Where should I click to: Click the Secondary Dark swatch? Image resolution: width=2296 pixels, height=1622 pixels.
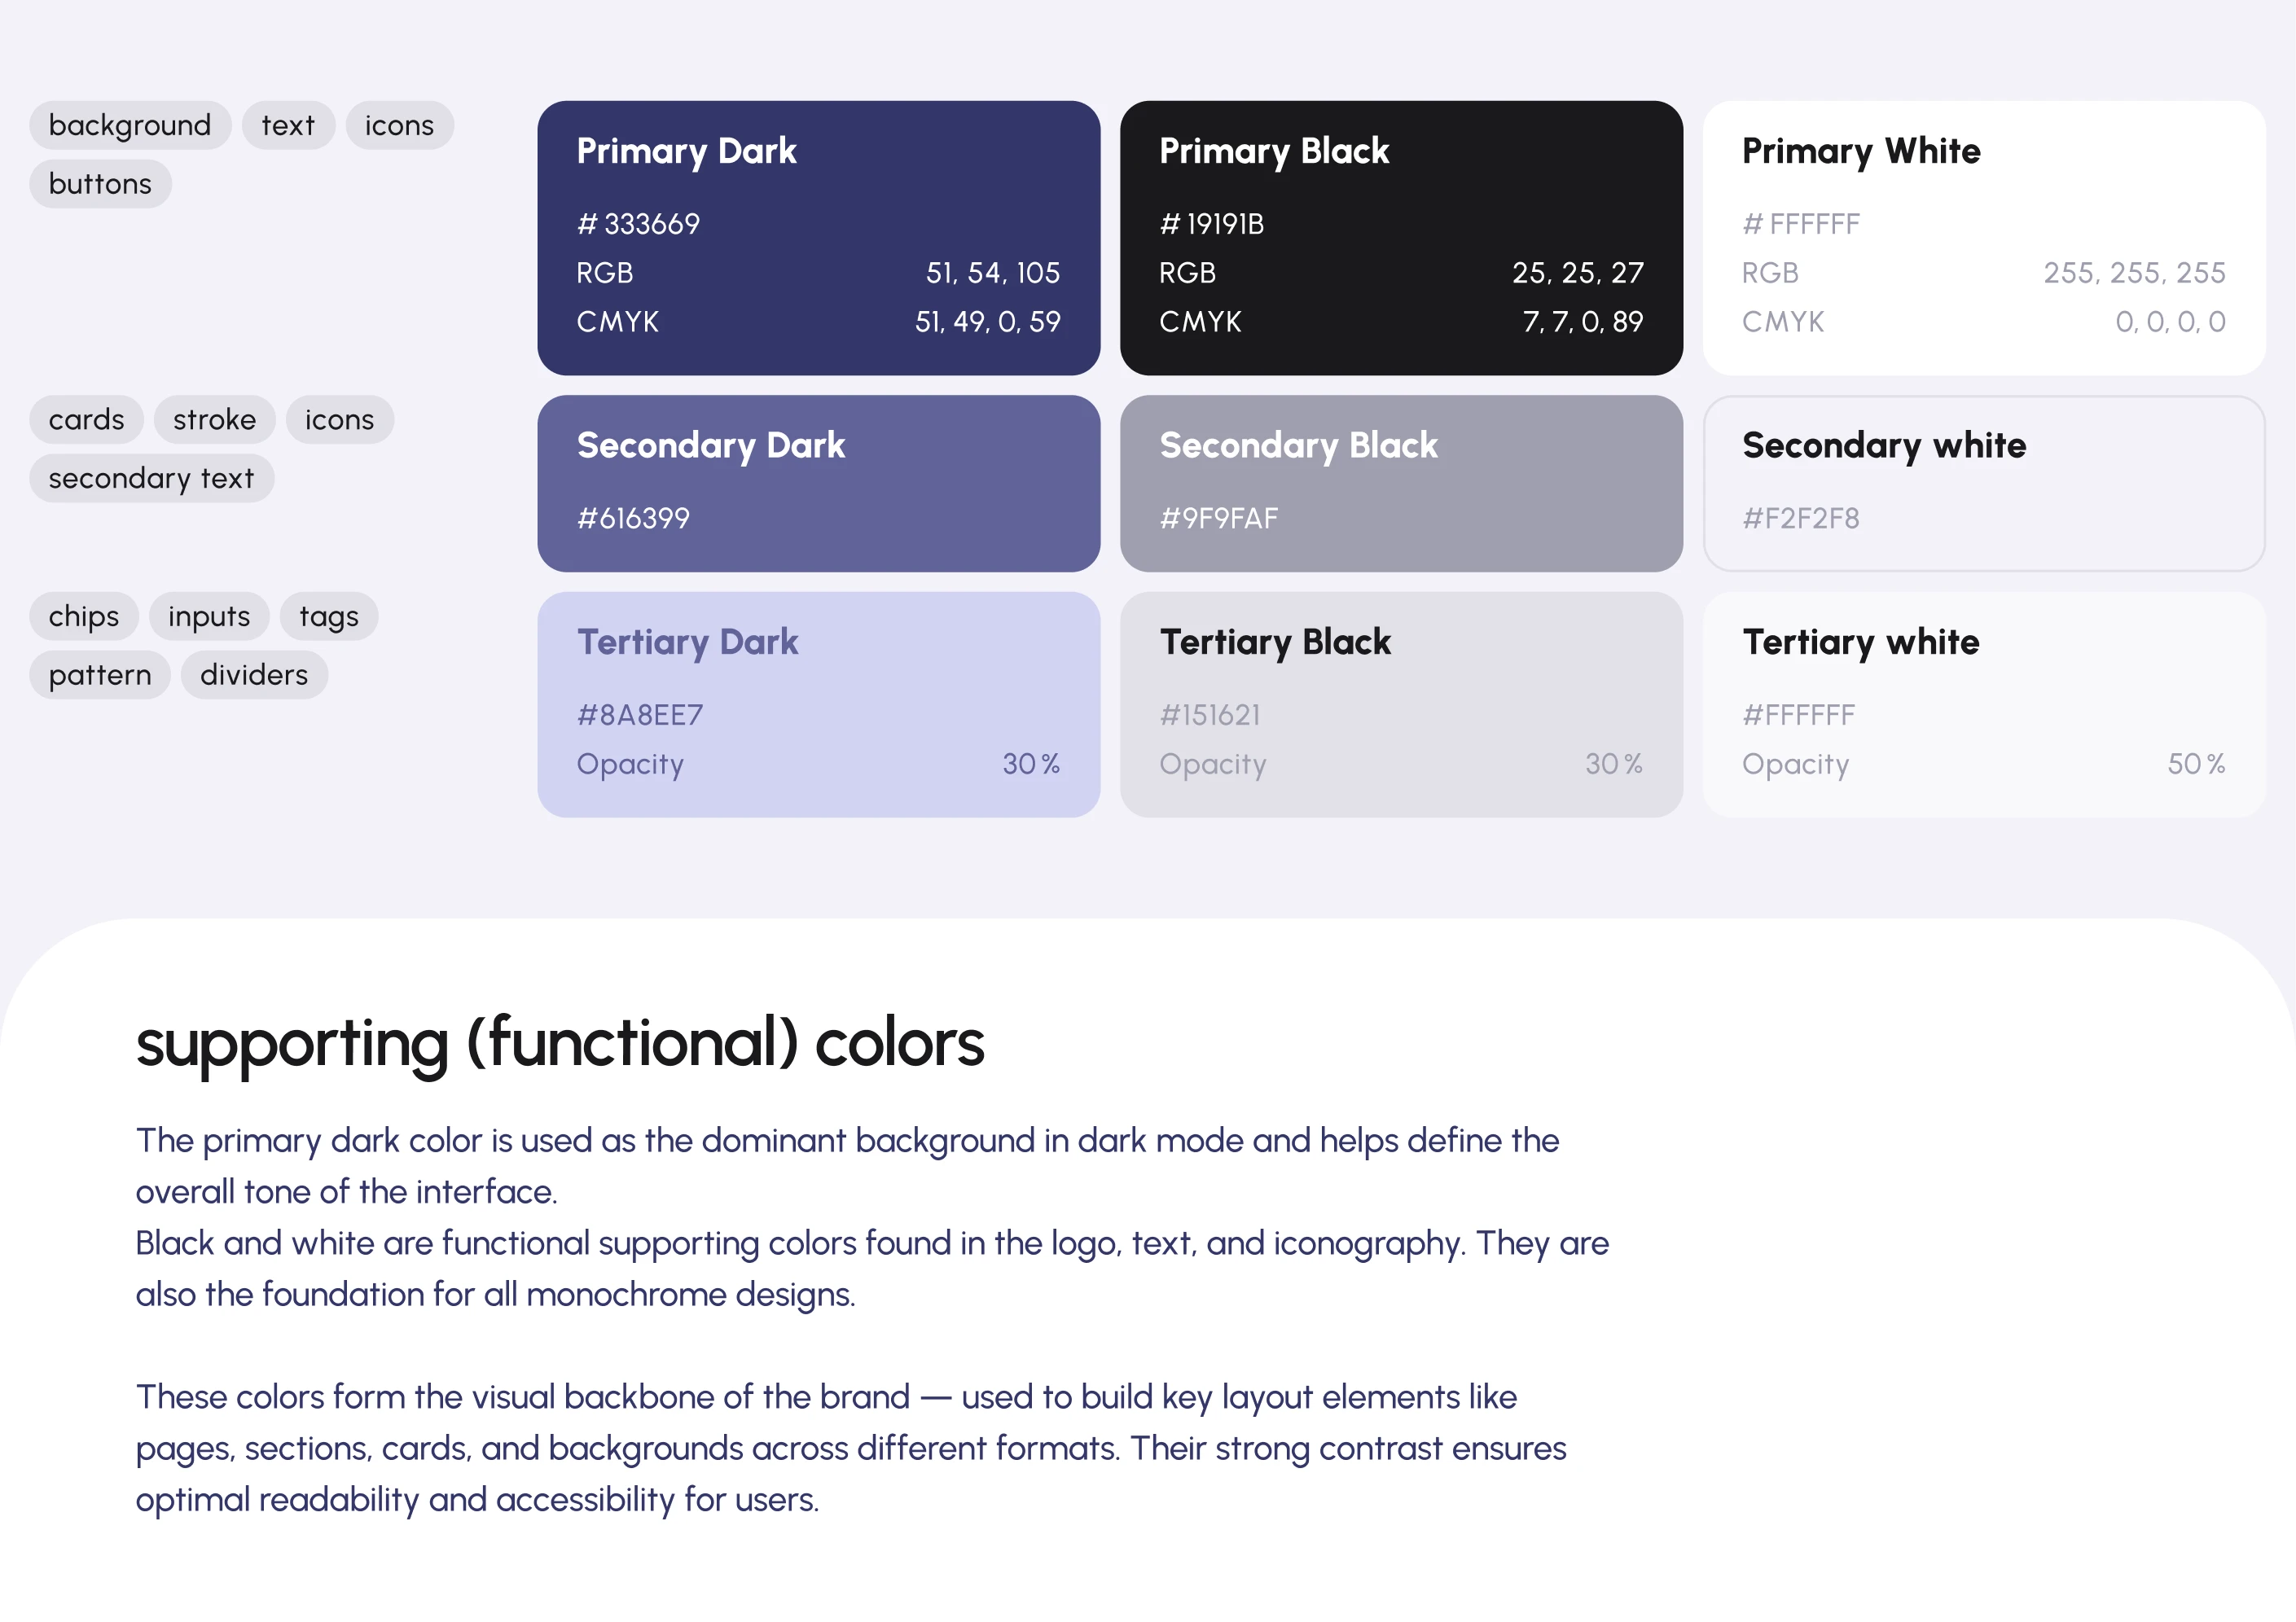coord(818,483)
